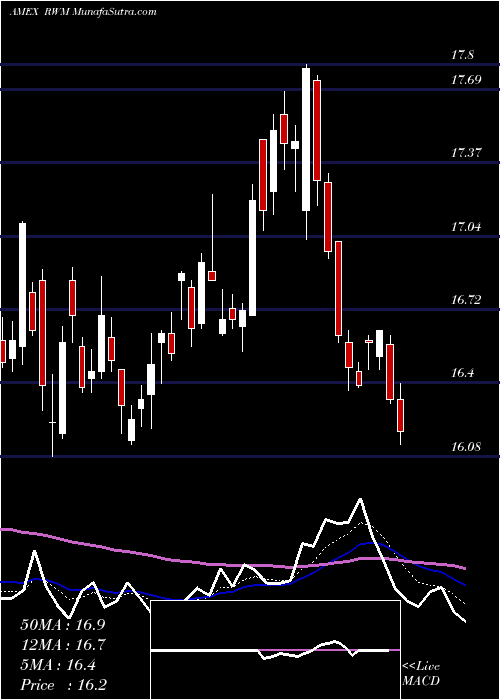Select the 17.37 price level label
Image resolution: width=500 pixels, height=700 pixels.
[466, 153]
